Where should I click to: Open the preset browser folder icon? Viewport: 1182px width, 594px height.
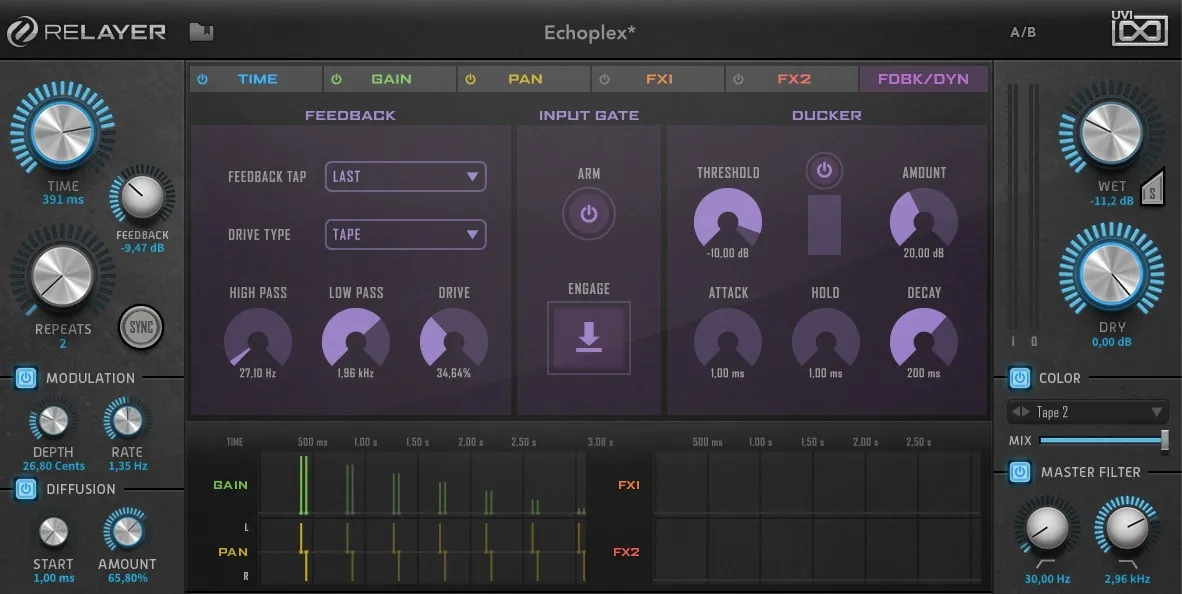pos(201,31)
